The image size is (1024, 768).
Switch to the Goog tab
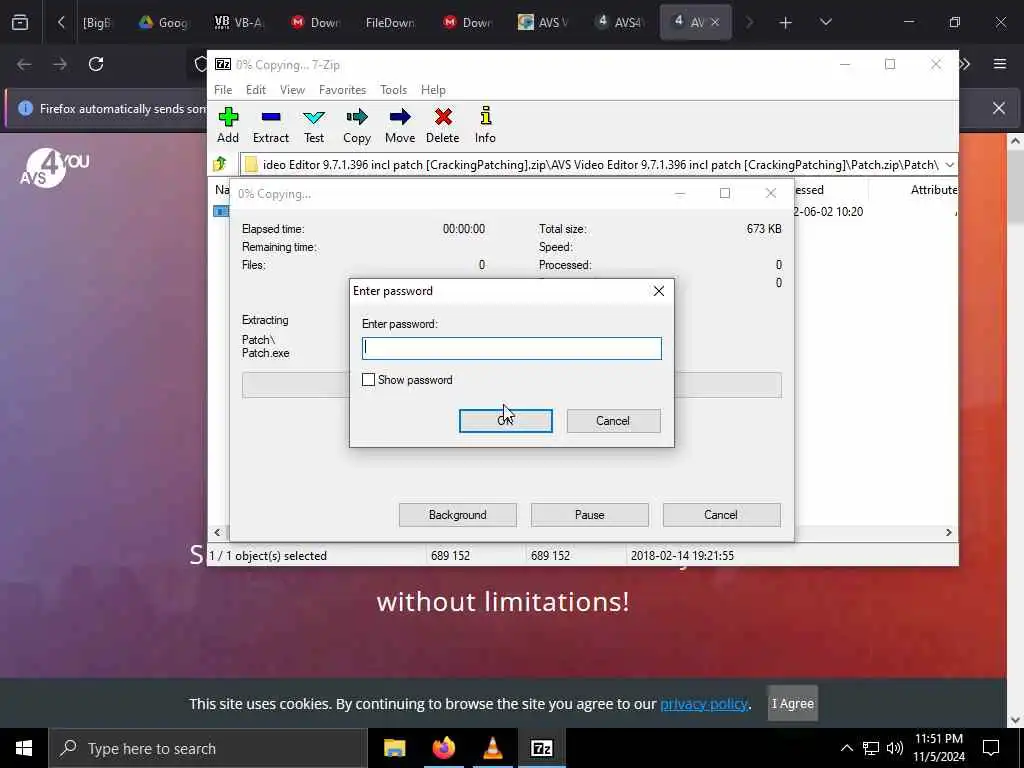[163, 23]
